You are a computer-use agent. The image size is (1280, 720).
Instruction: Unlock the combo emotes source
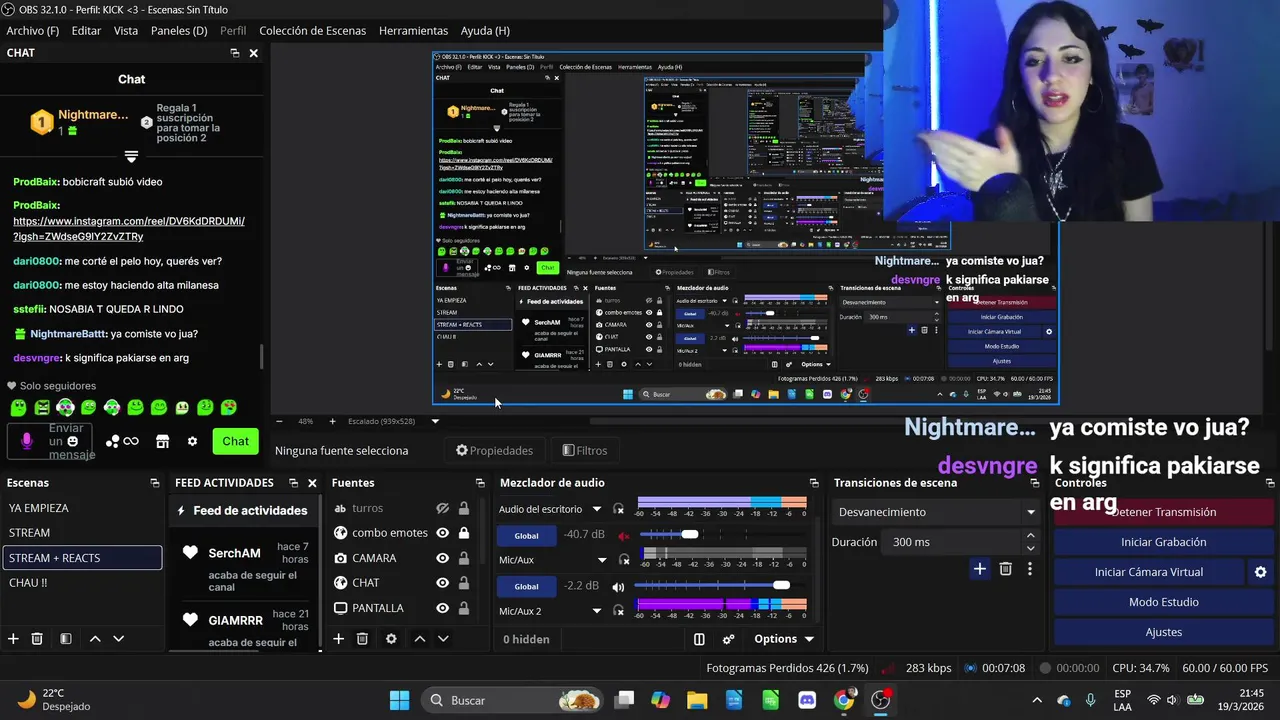(464, 533)
